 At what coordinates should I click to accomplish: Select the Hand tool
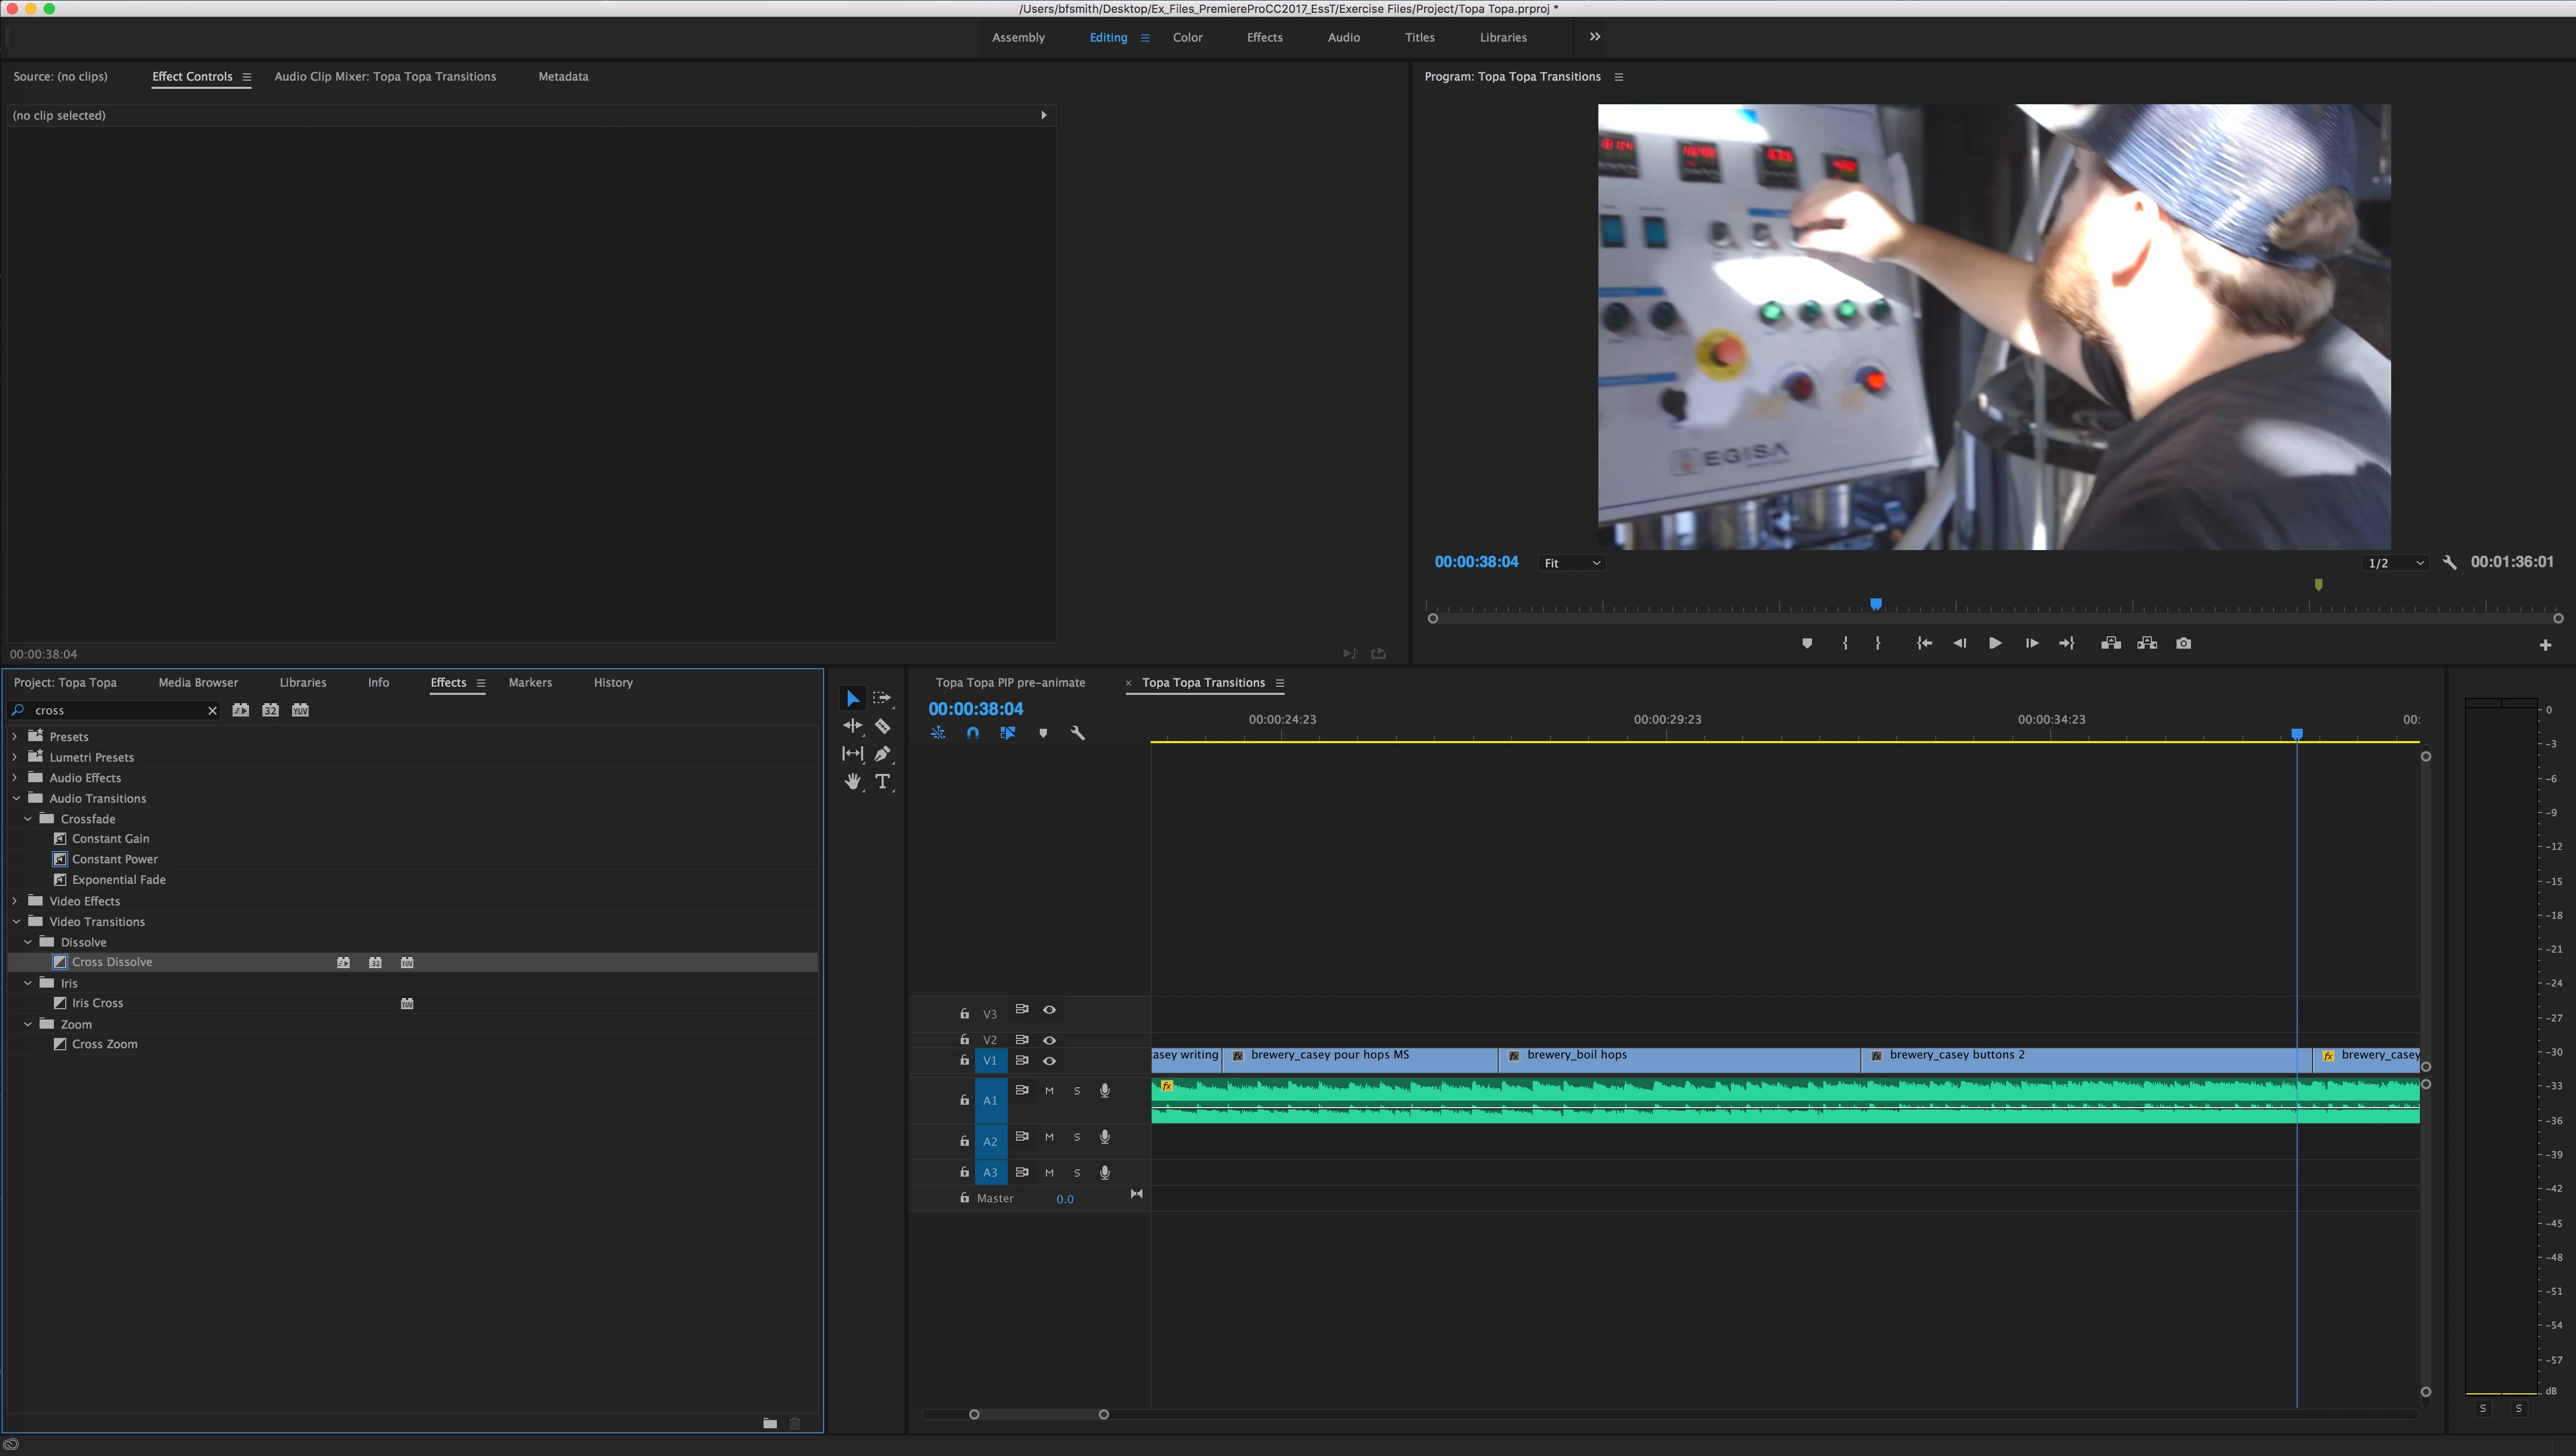click(852, 782)
